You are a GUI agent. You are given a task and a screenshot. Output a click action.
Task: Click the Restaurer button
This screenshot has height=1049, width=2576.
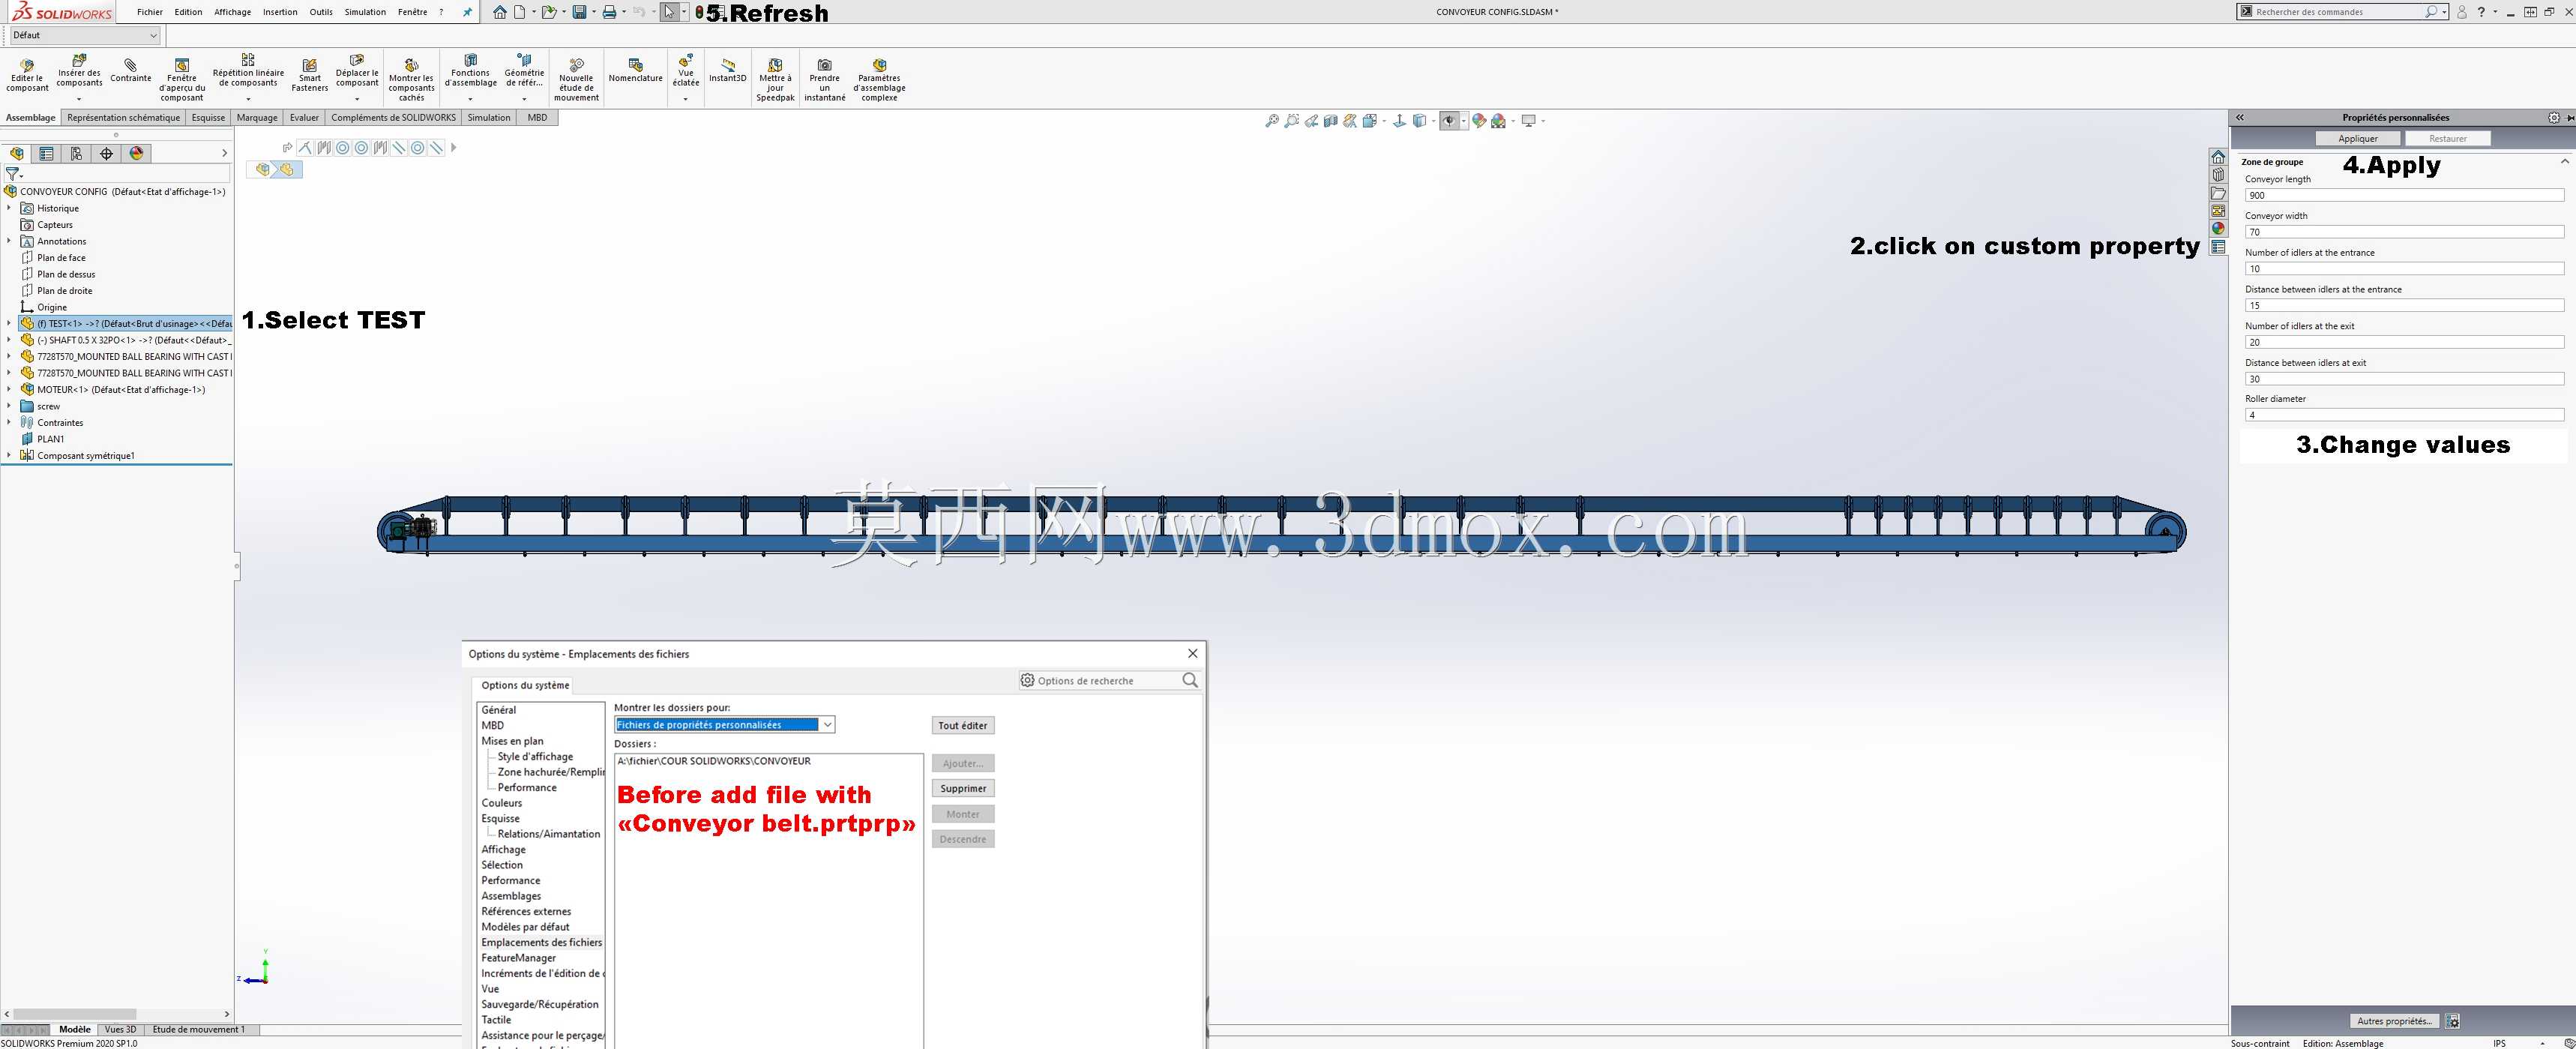coord(2448,138)
